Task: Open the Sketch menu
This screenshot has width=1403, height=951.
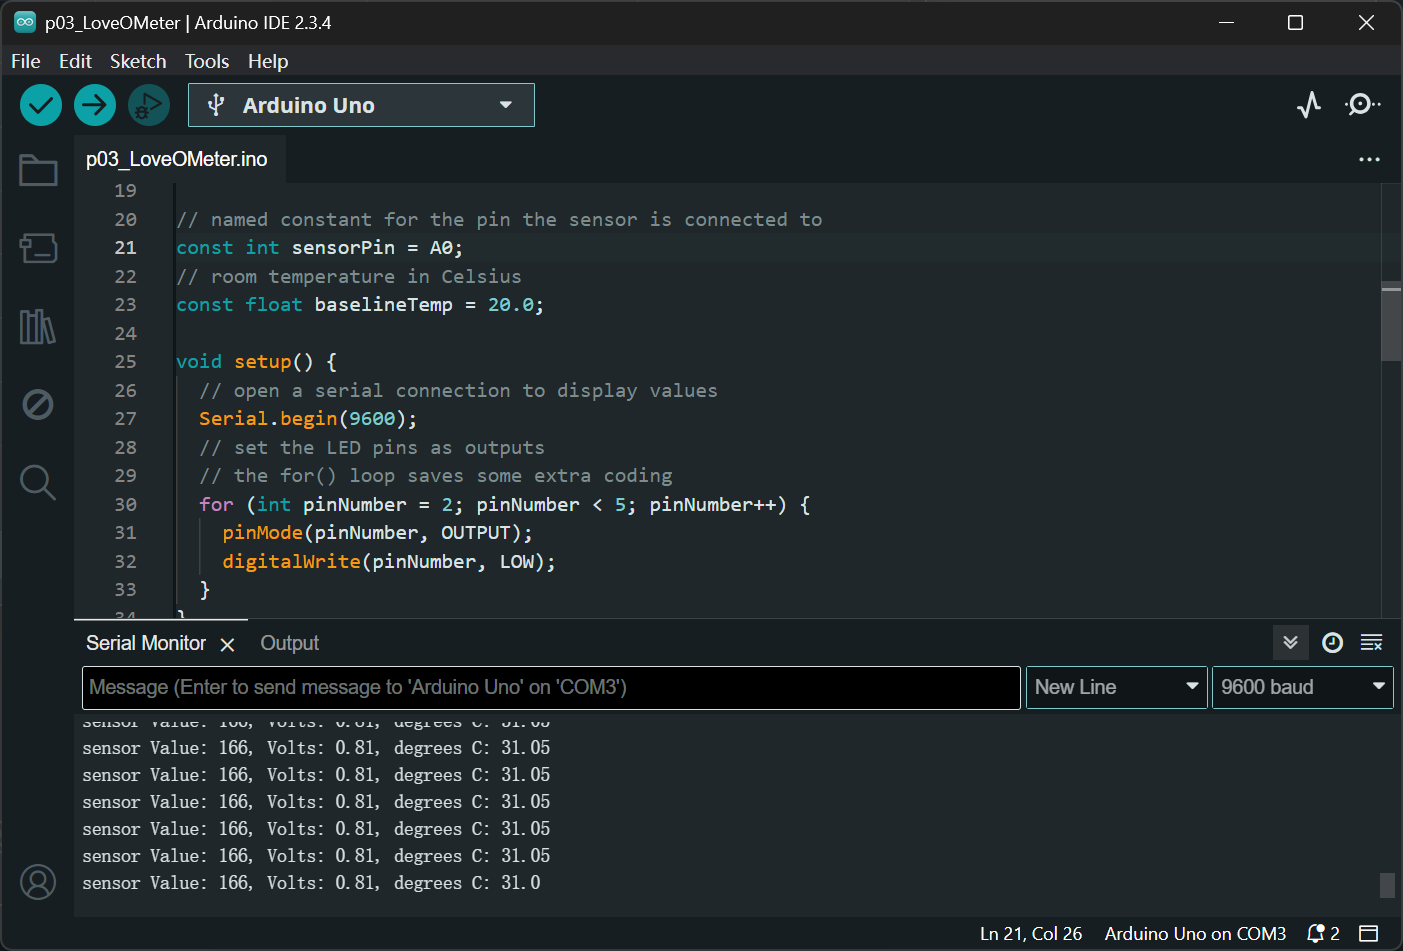Action: click(138, 61)
